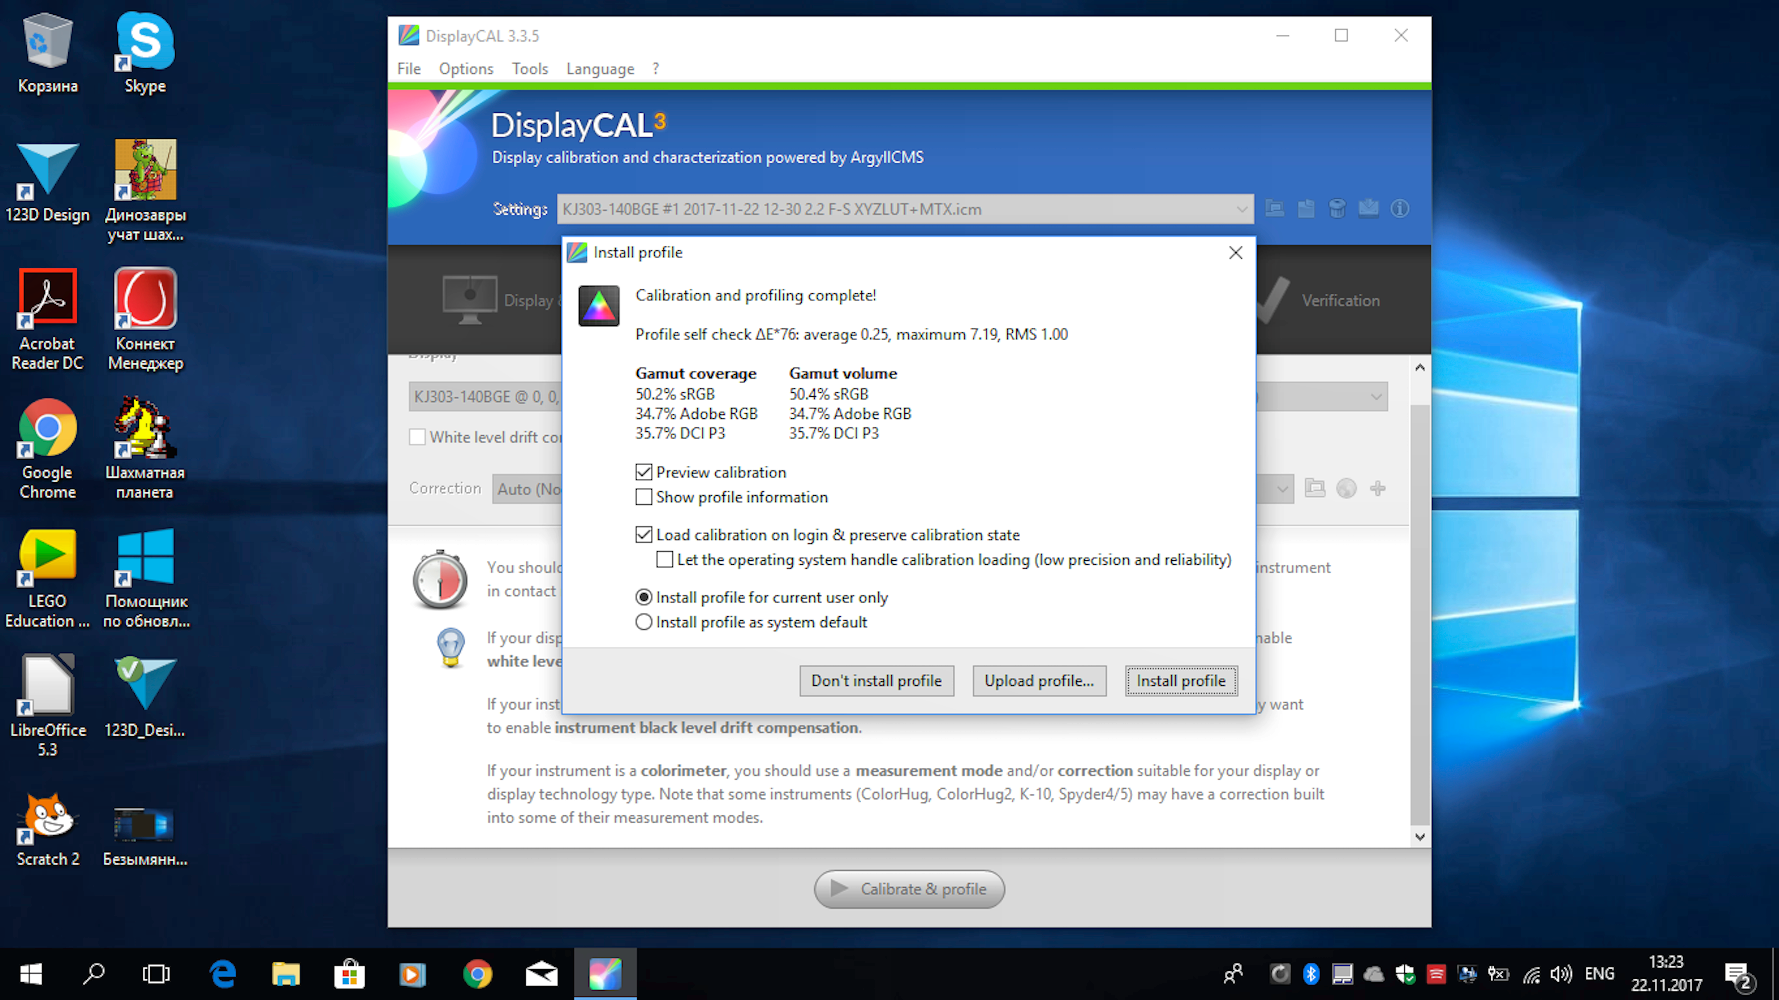1779x1000 pixels.
Task: Open the Acrobat Reader DC desktop icon
Action: 47,320
